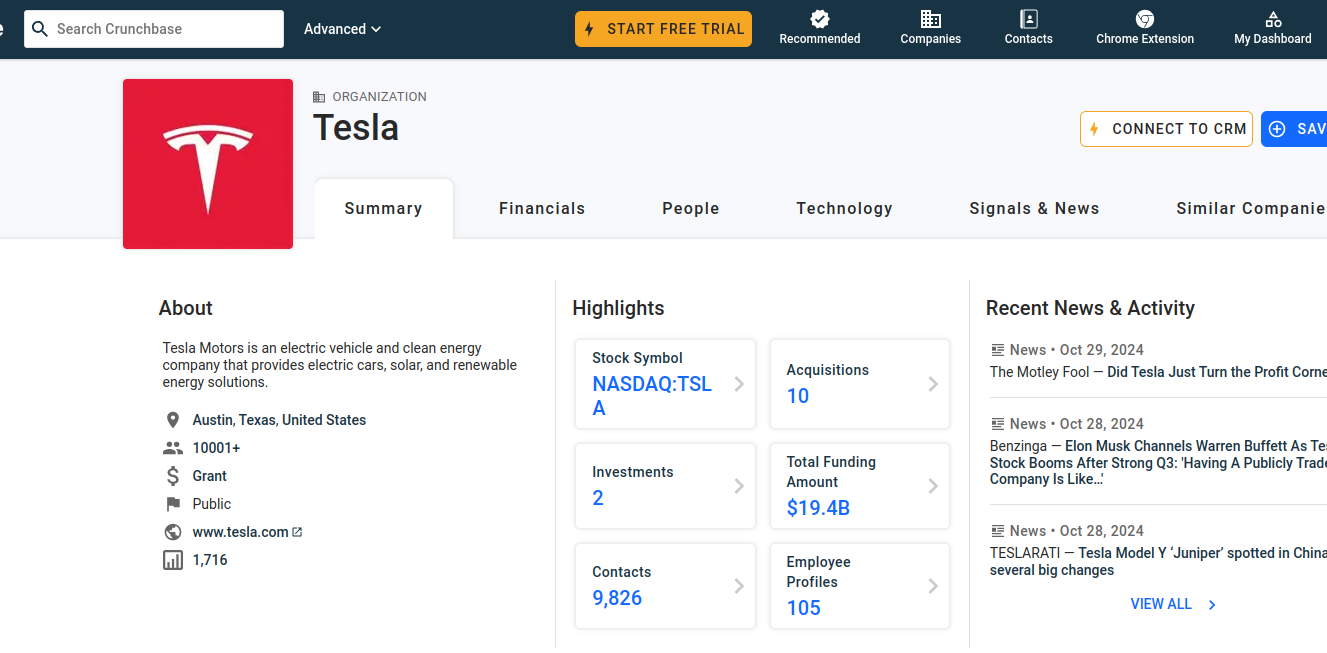Open Contacts highlight card chevron
The width and height of the screenshot is (1327, 653).
coord(739,586)
